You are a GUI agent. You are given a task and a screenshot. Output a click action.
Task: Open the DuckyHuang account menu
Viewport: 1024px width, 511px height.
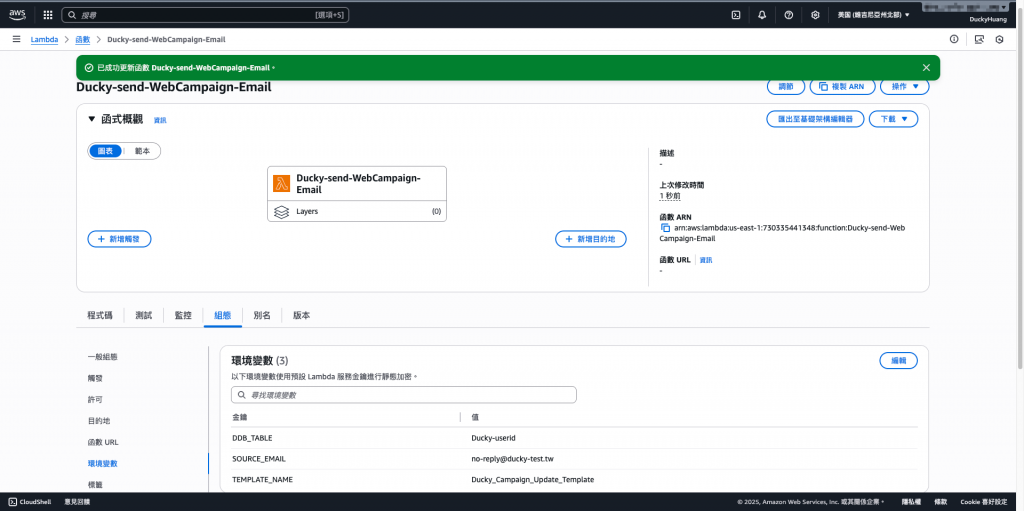coord(987,20)
